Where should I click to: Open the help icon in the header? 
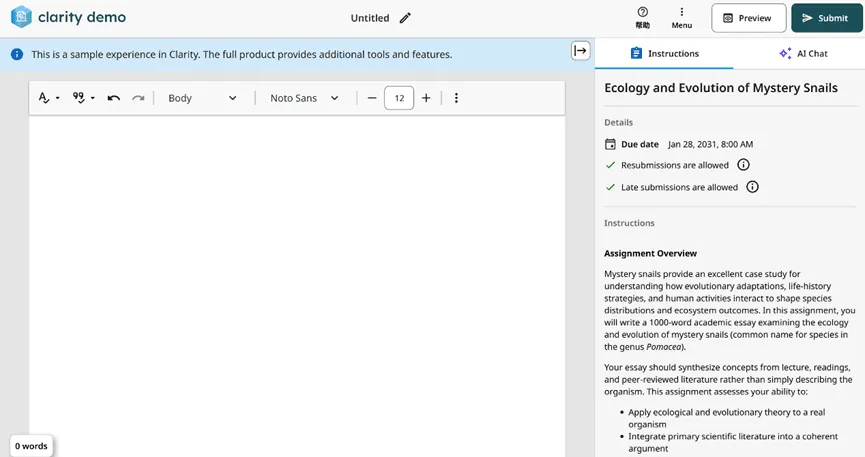(x=642, y=13)
